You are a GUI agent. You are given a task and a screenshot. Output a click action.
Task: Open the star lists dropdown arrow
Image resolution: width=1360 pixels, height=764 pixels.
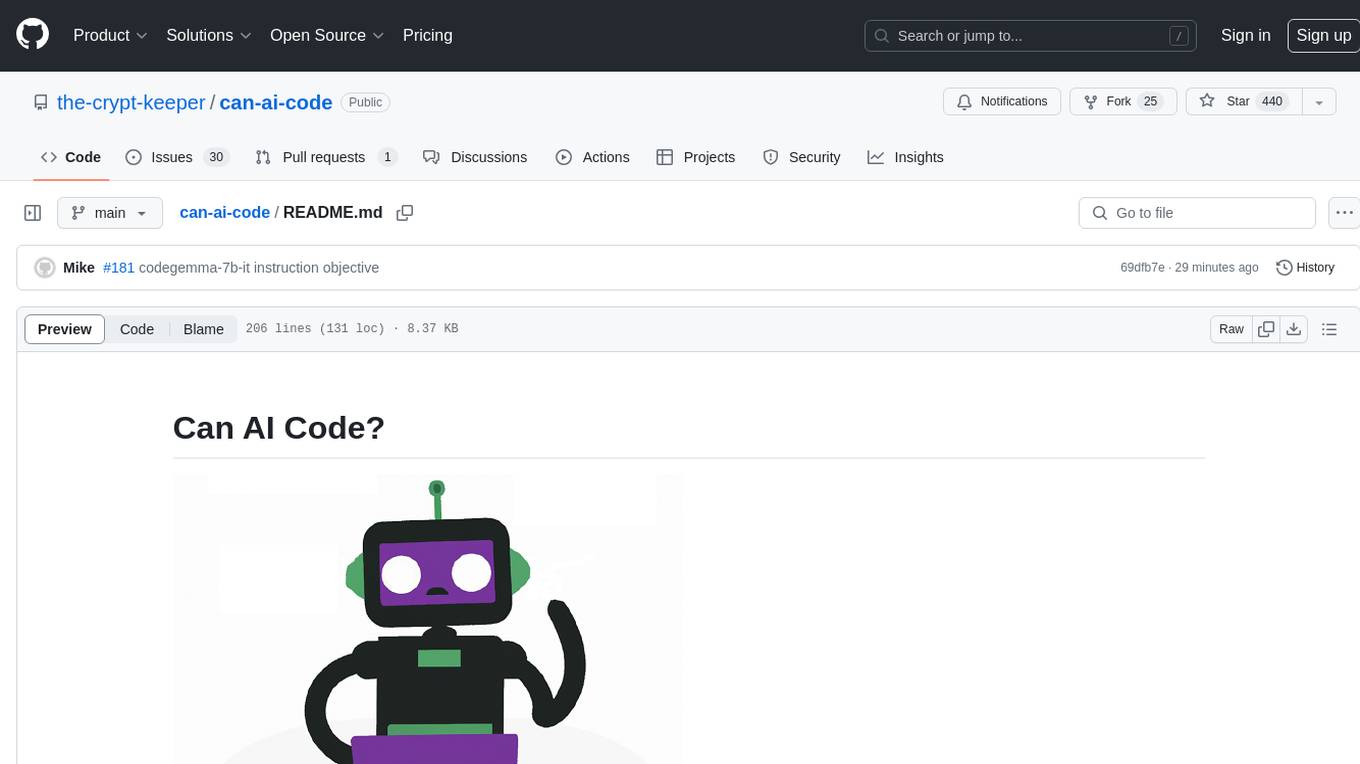coord(1319,101)
